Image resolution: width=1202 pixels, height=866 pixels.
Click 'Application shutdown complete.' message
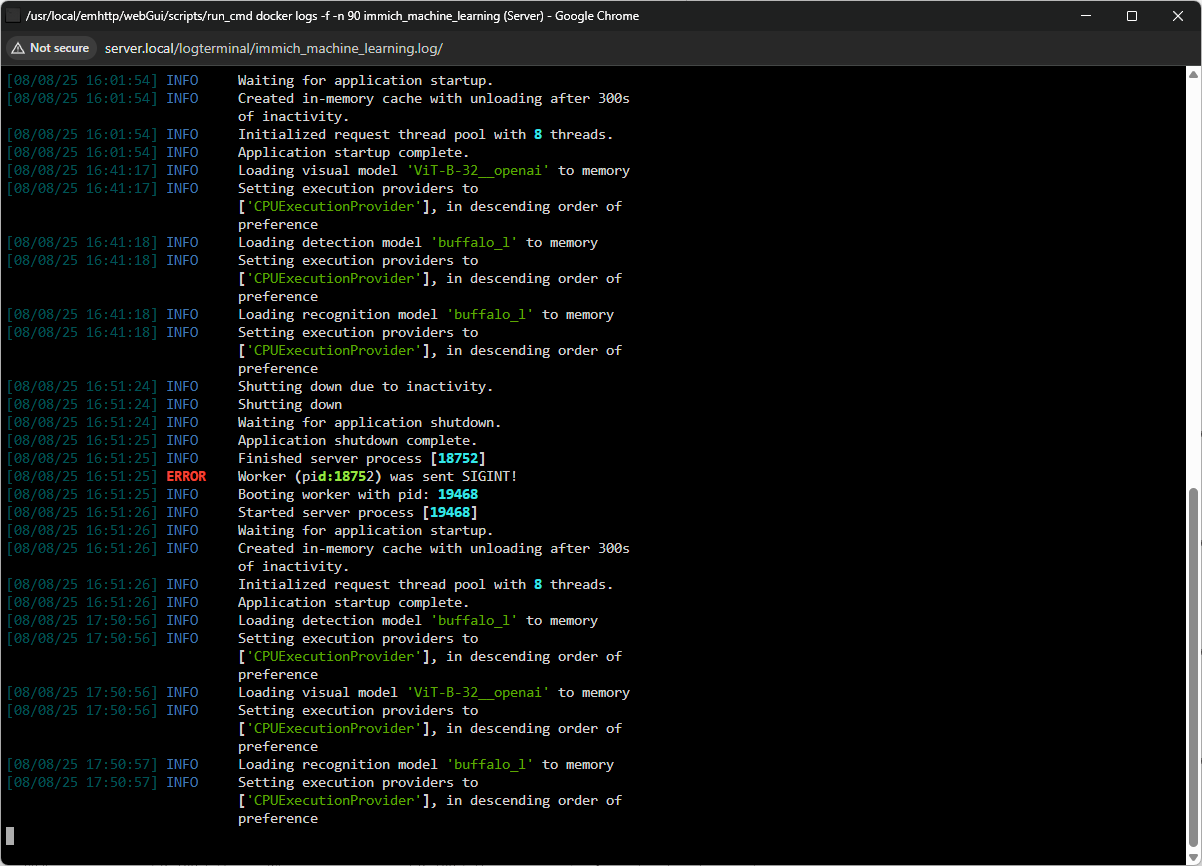pyautogui.click(x=358, y=440)
